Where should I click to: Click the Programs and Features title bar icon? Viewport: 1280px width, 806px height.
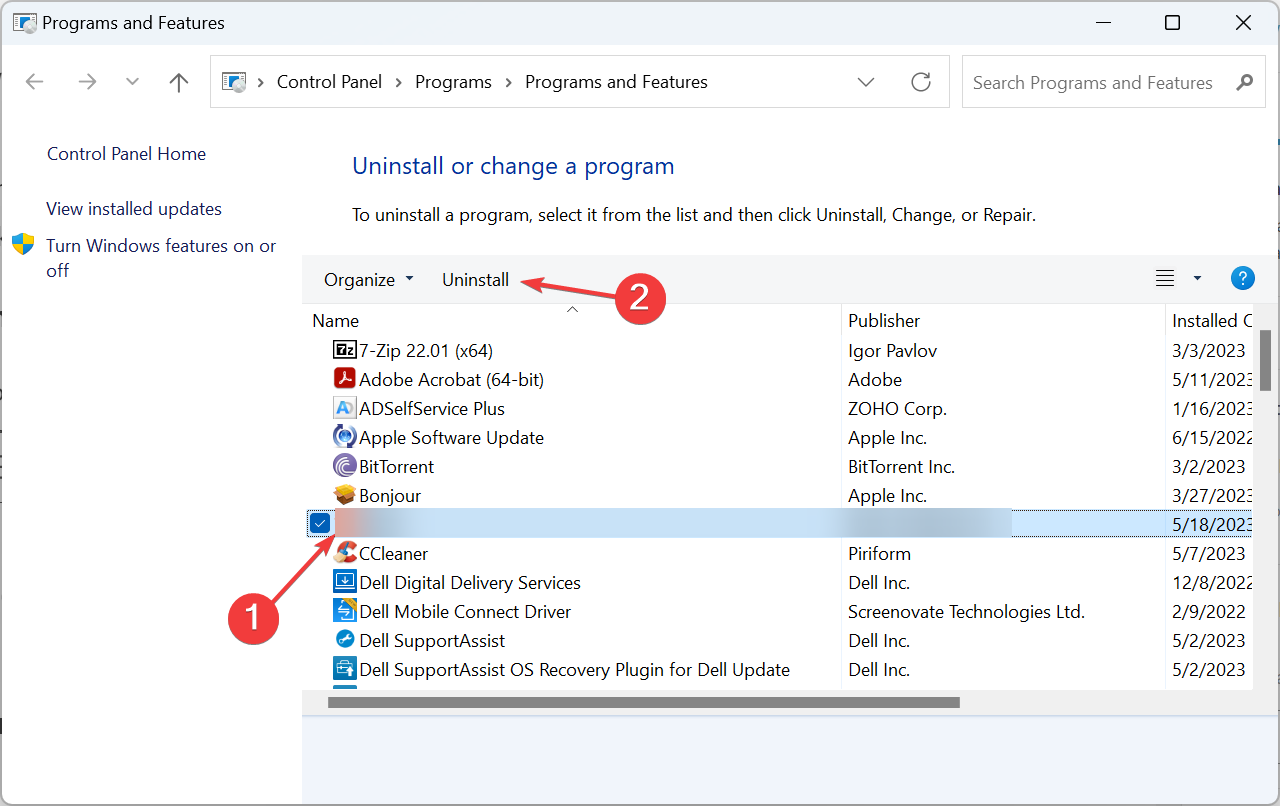click(25, 22)
